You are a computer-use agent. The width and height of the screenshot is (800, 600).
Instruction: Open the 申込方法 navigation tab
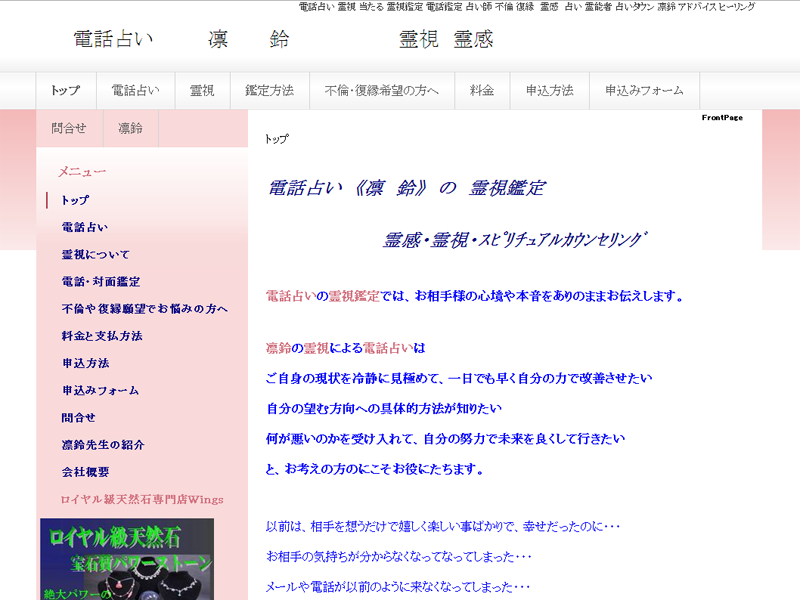pyautogui.click(x=550, y=91)
